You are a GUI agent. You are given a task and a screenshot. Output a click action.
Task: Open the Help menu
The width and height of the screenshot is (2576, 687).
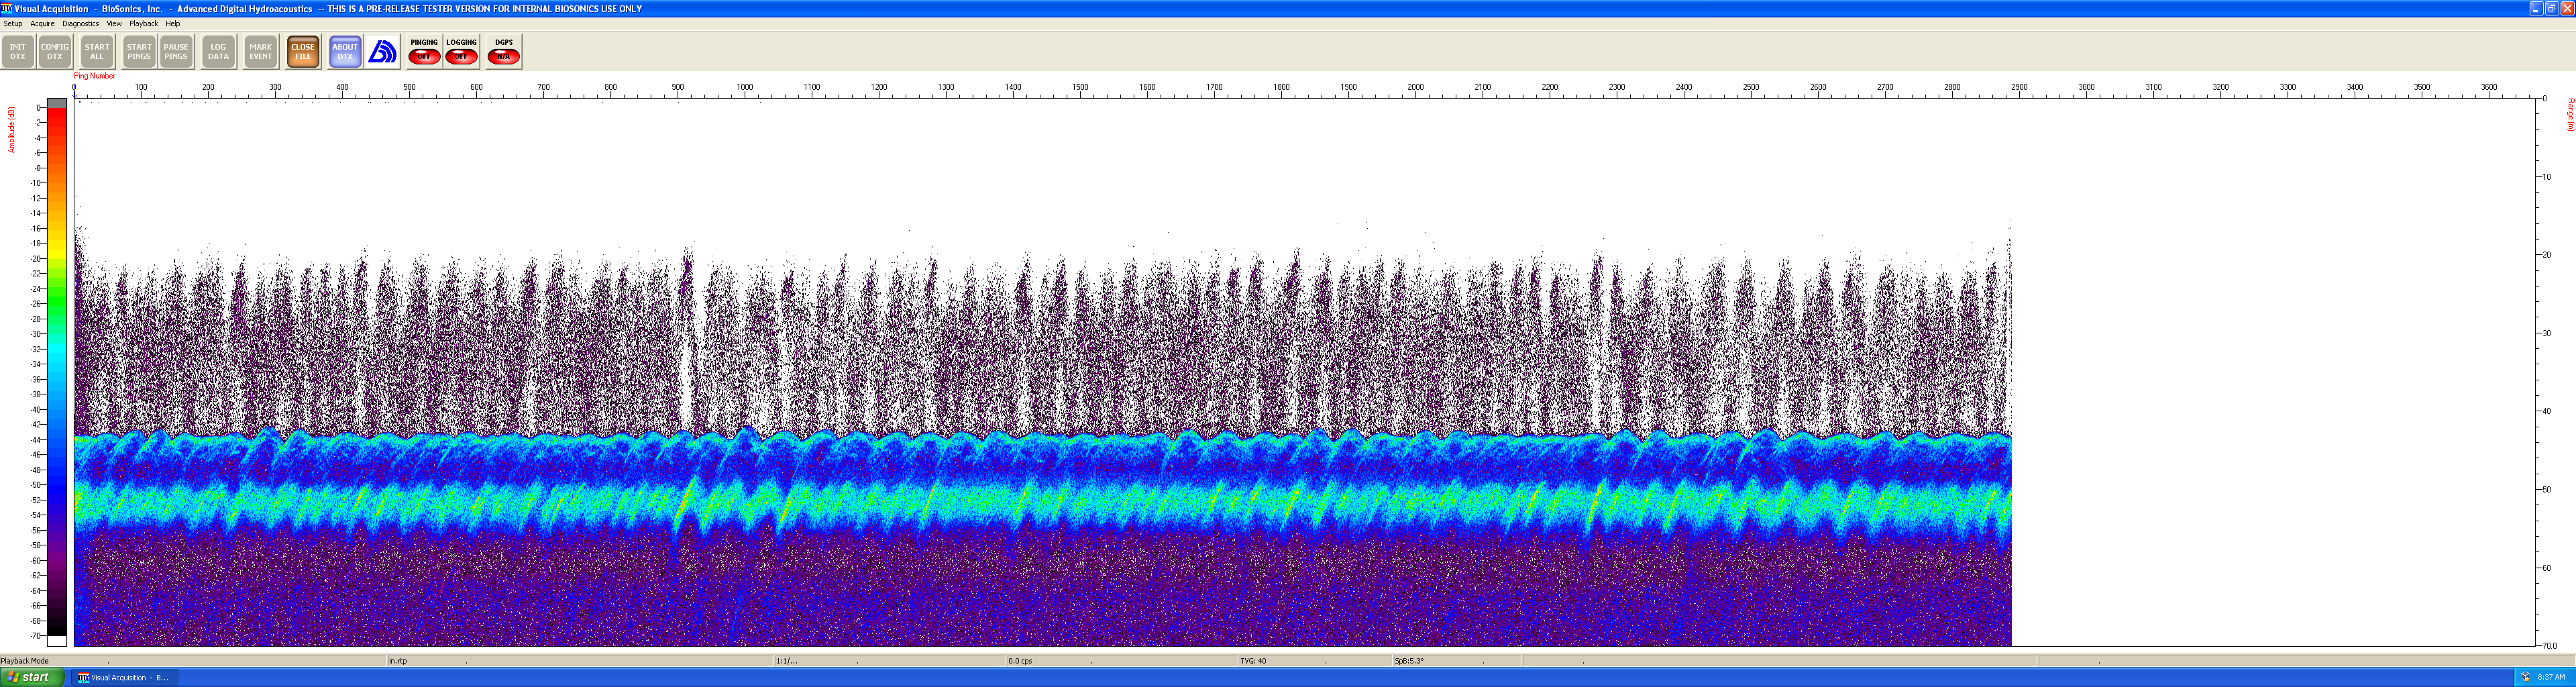[x=173, y=23]
